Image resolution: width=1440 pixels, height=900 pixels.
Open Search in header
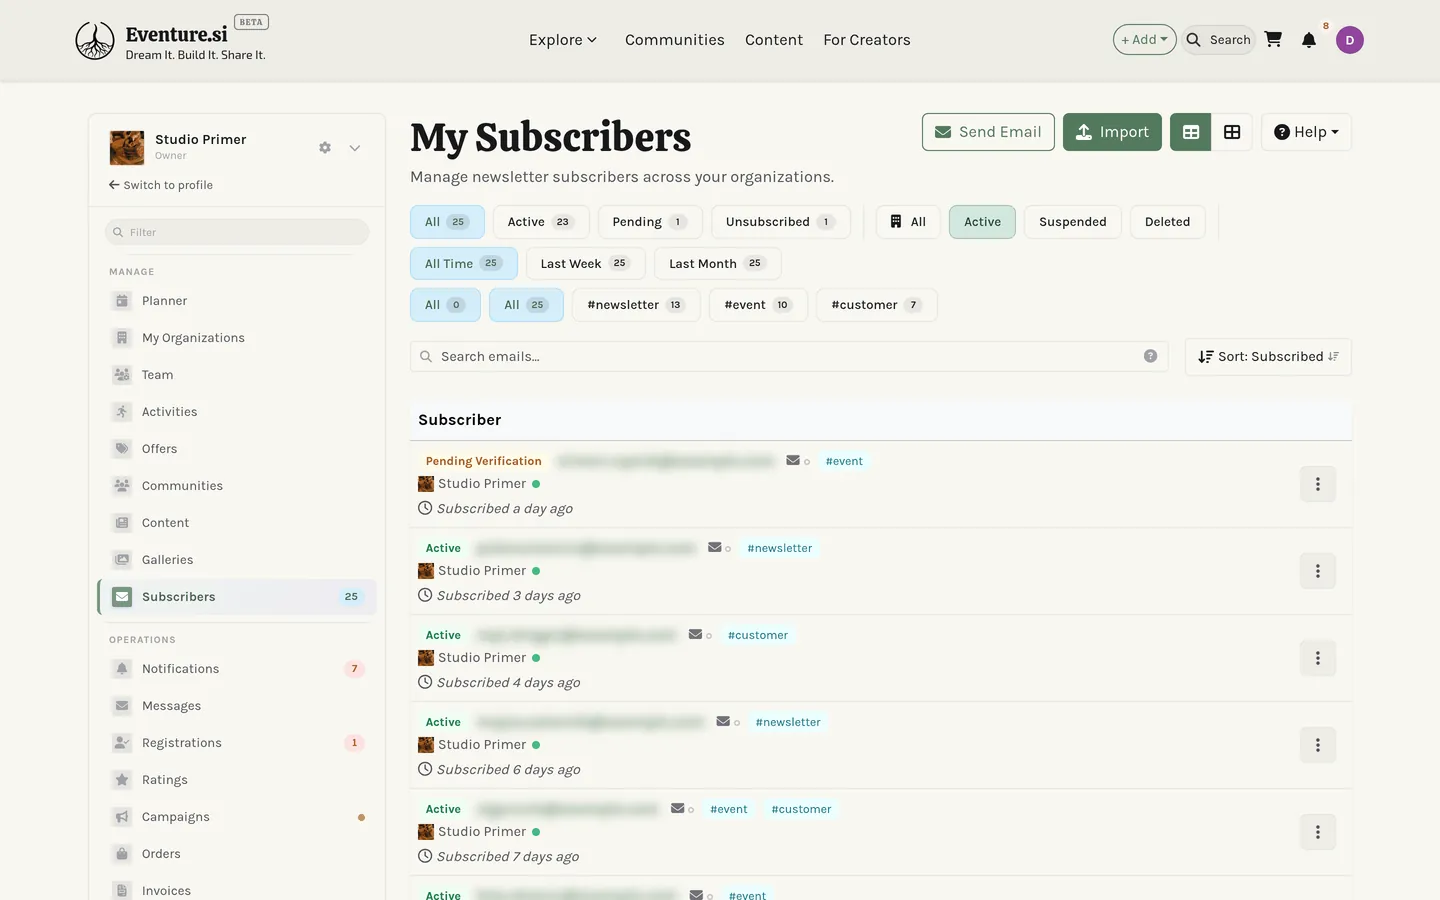pos(1219,40)
